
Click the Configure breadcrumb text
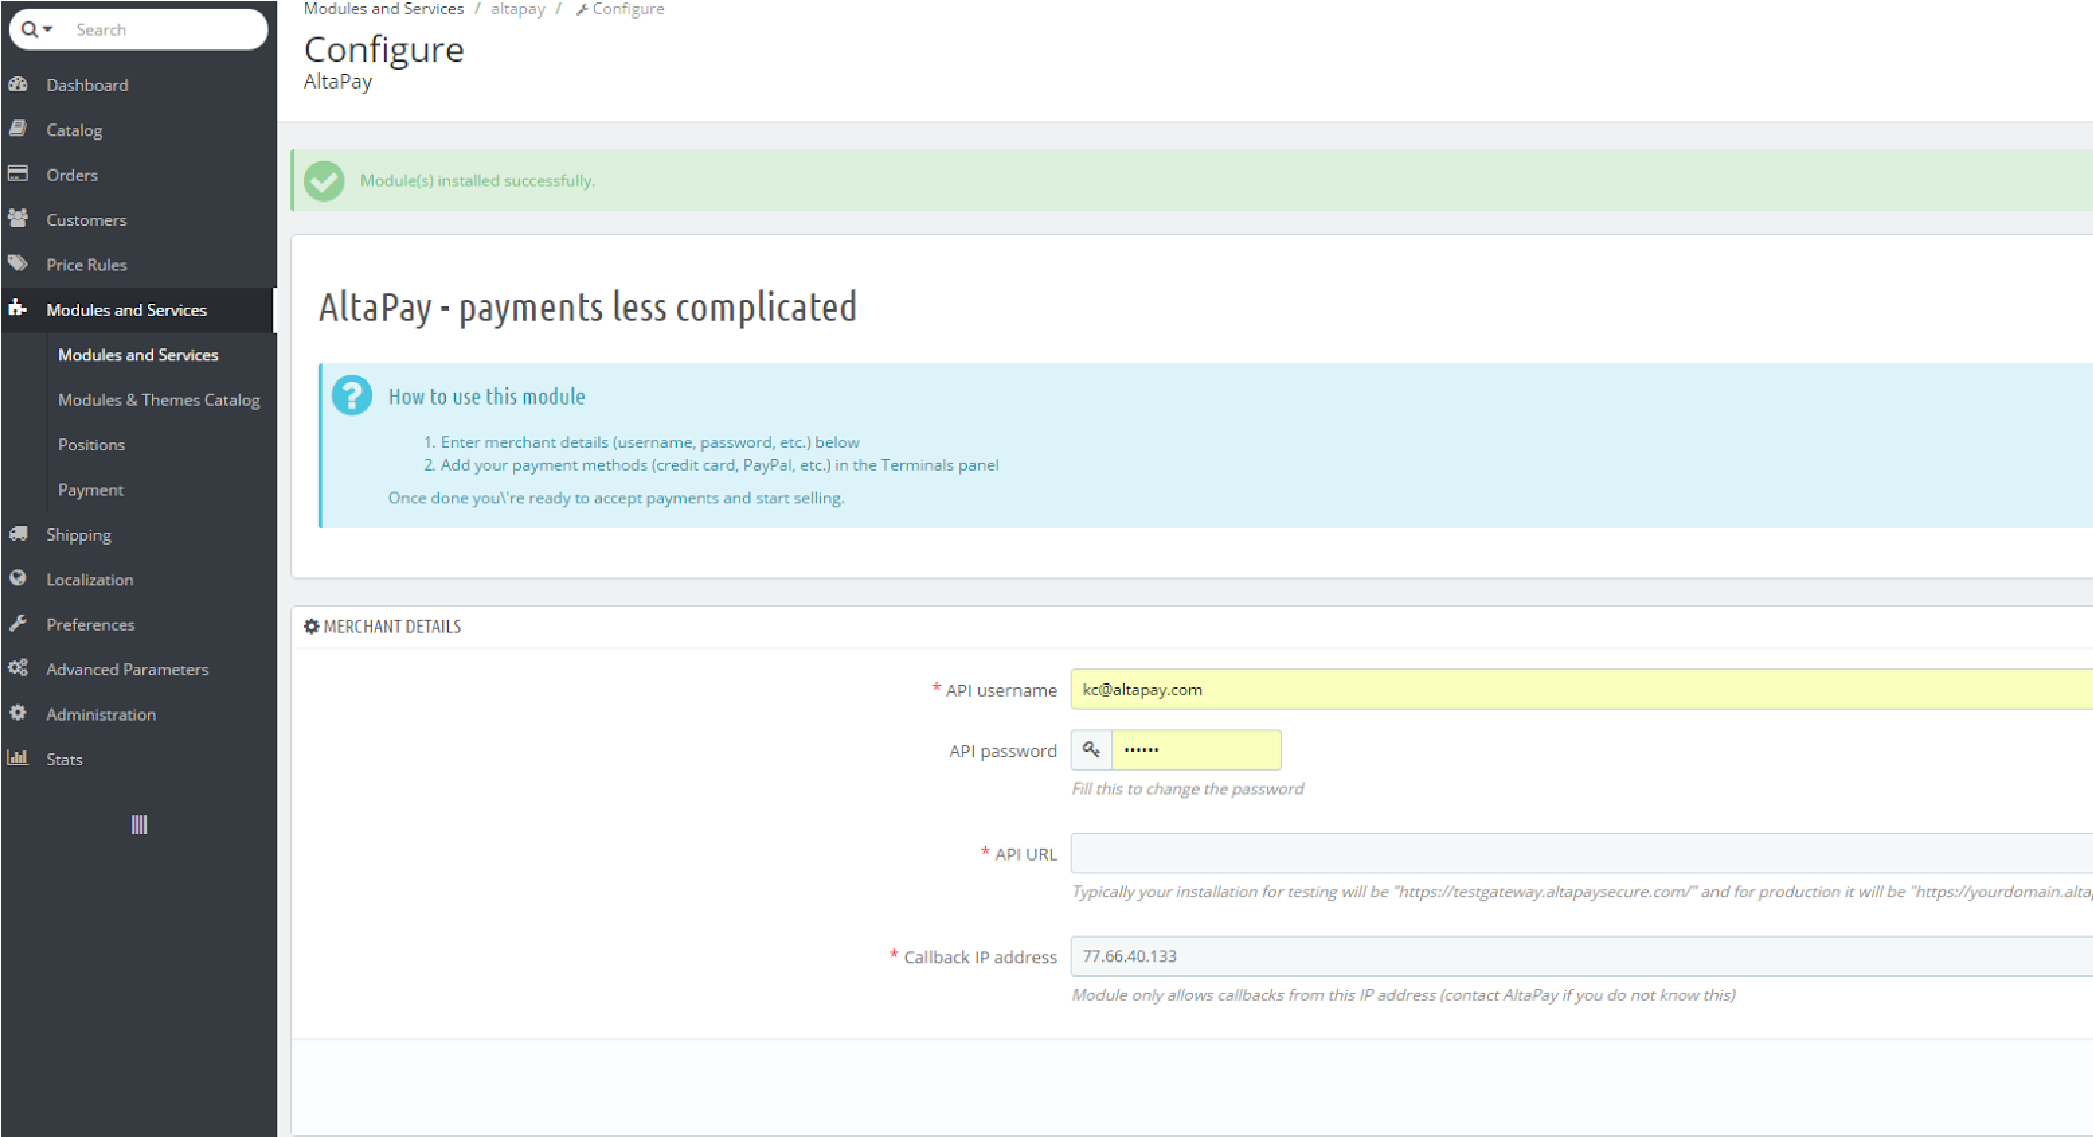click(x=628, y=9)
